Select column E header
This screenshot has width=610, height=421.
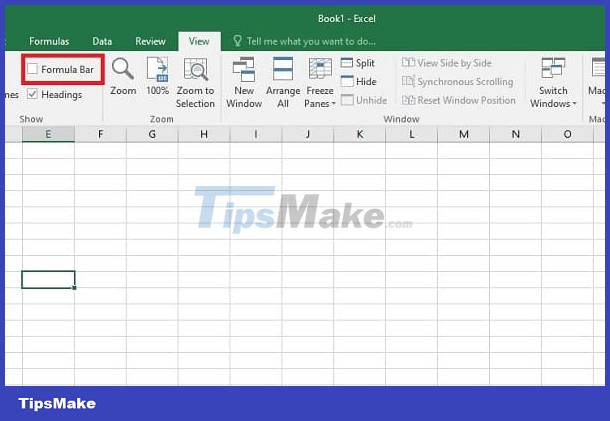click(x=48, y=134)
